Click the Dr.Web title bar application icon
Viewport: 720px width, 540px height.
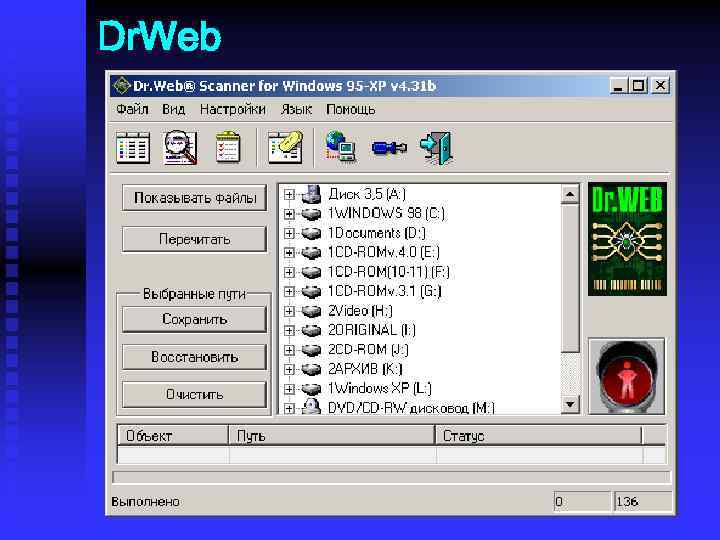tap(122, 85)
